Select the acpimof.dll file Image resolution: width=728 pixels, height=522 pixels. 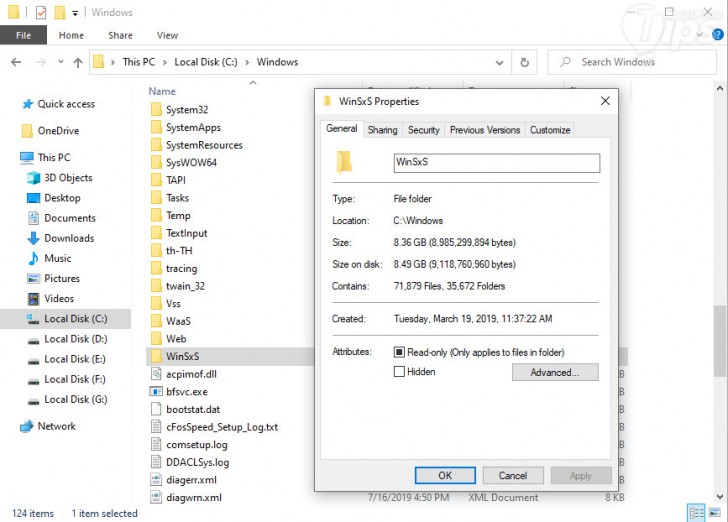183,374
